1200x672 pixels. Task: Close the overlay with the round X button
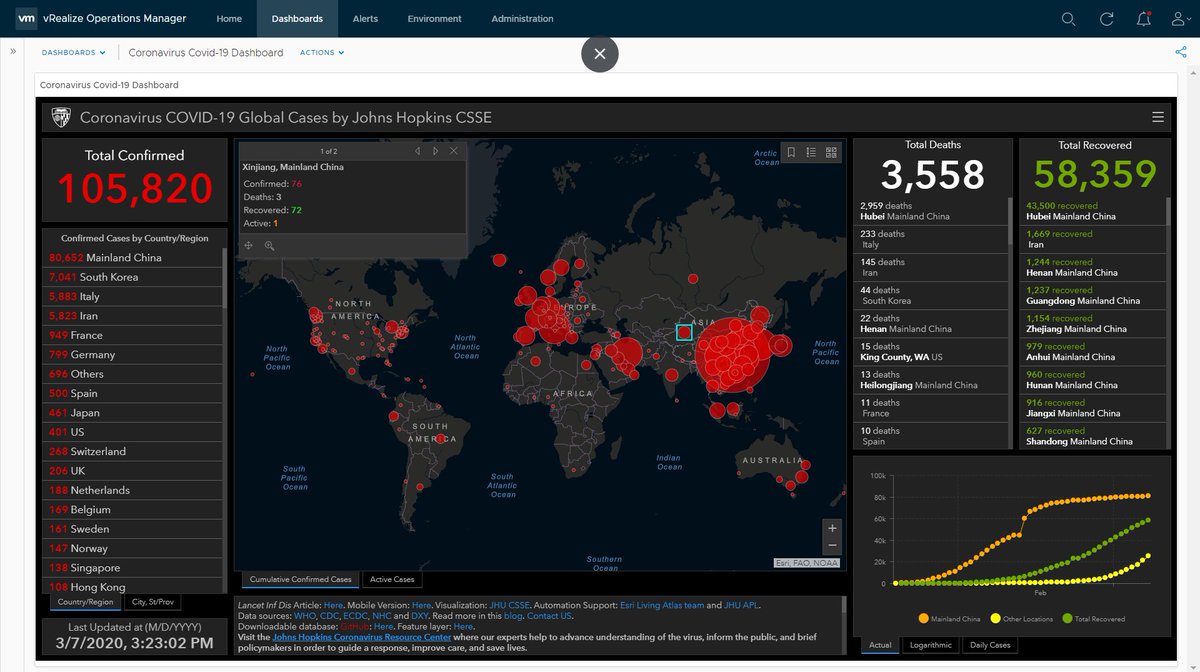click(600, 54)
